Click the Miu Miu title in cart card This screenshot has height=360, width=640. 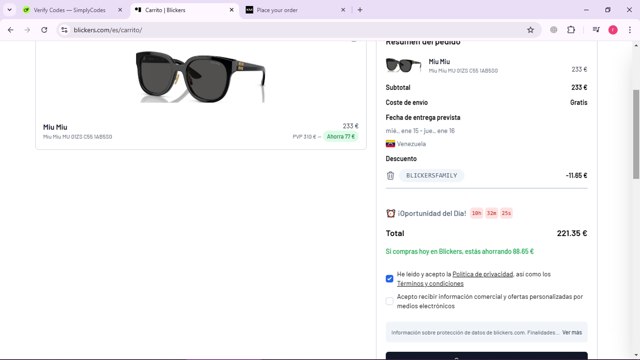(55, 127)
